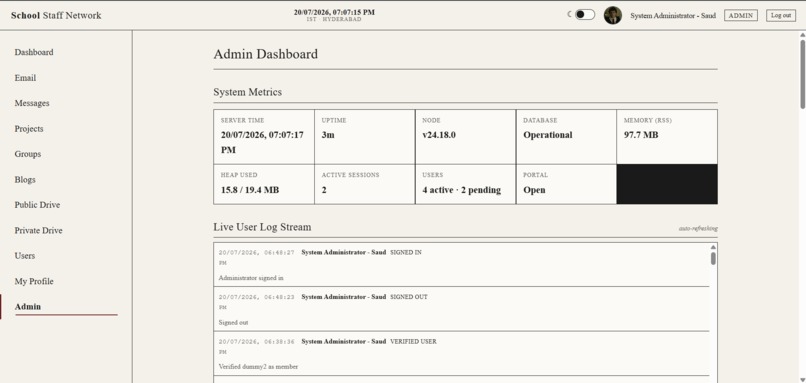Click the Uptime value 3m

tap(328, 135)
